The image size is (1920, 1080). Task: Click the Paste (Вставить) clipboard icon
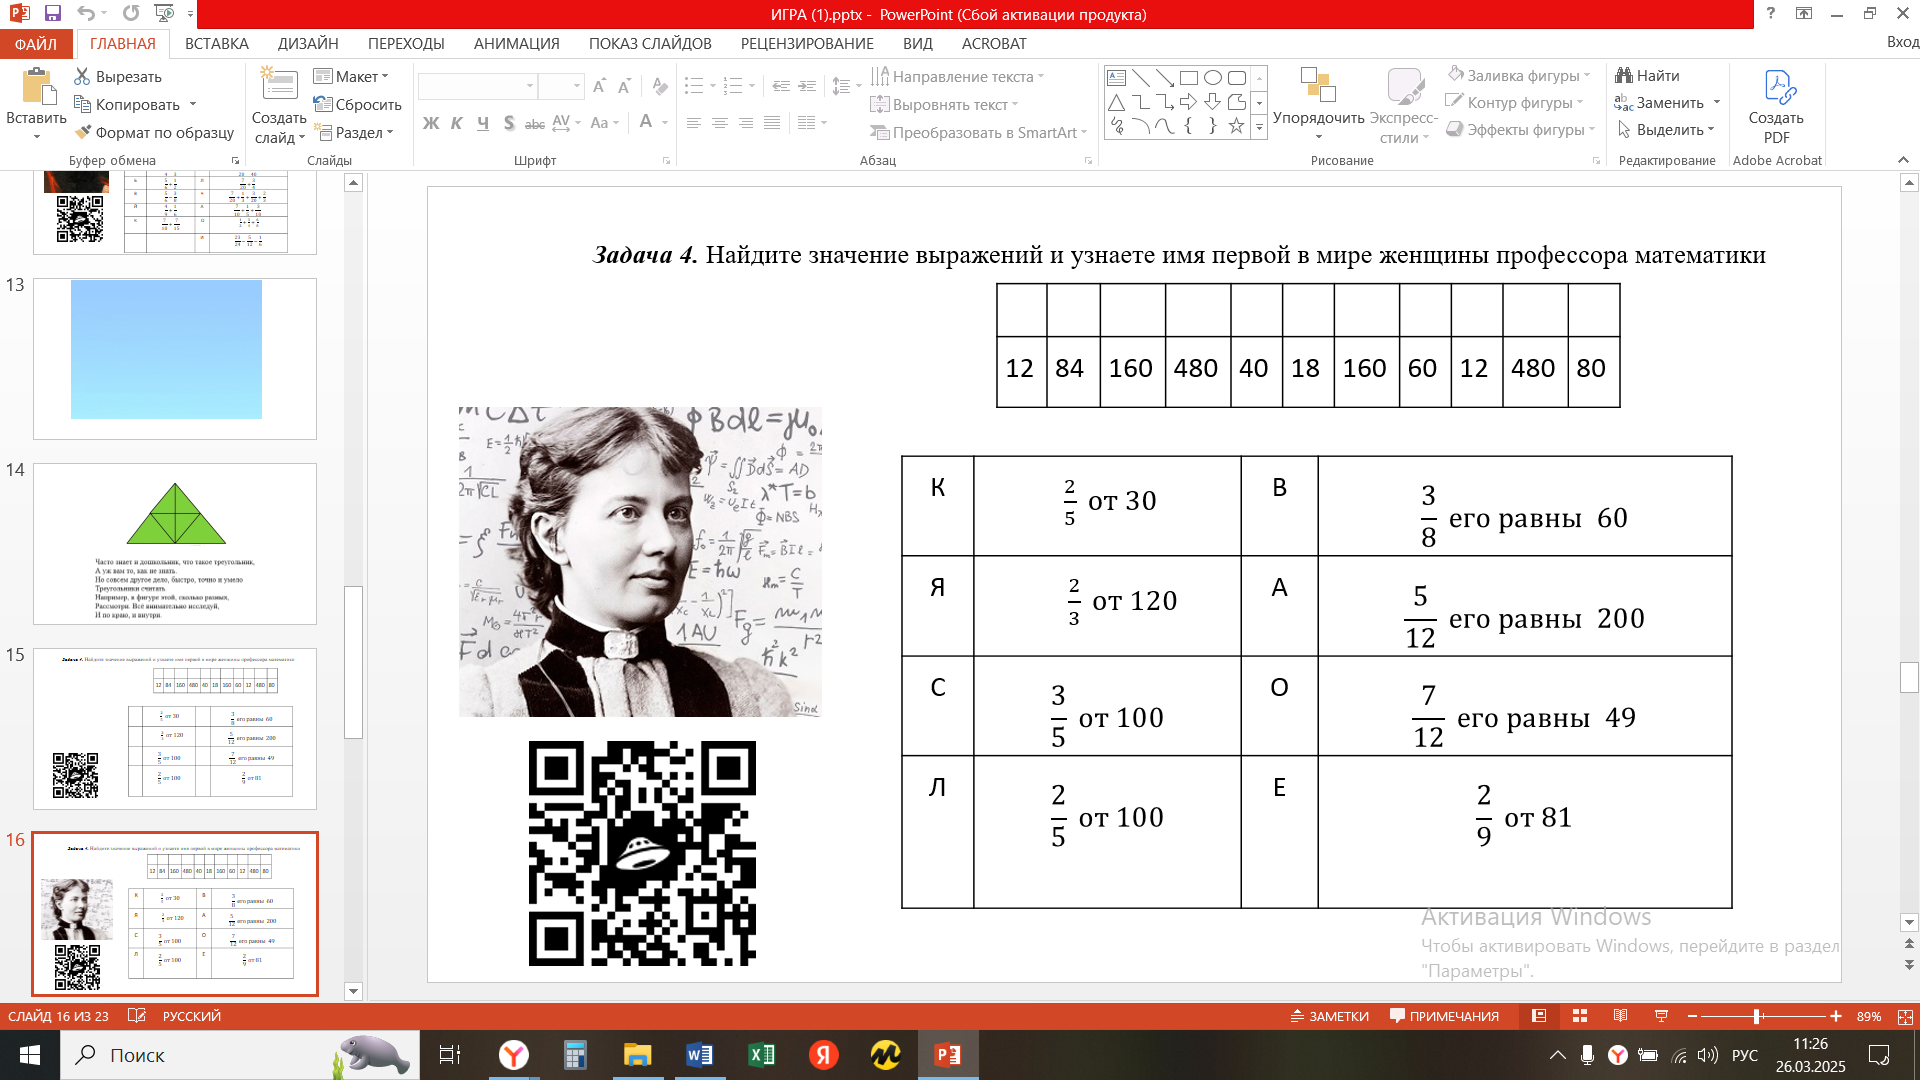(37, 88)
